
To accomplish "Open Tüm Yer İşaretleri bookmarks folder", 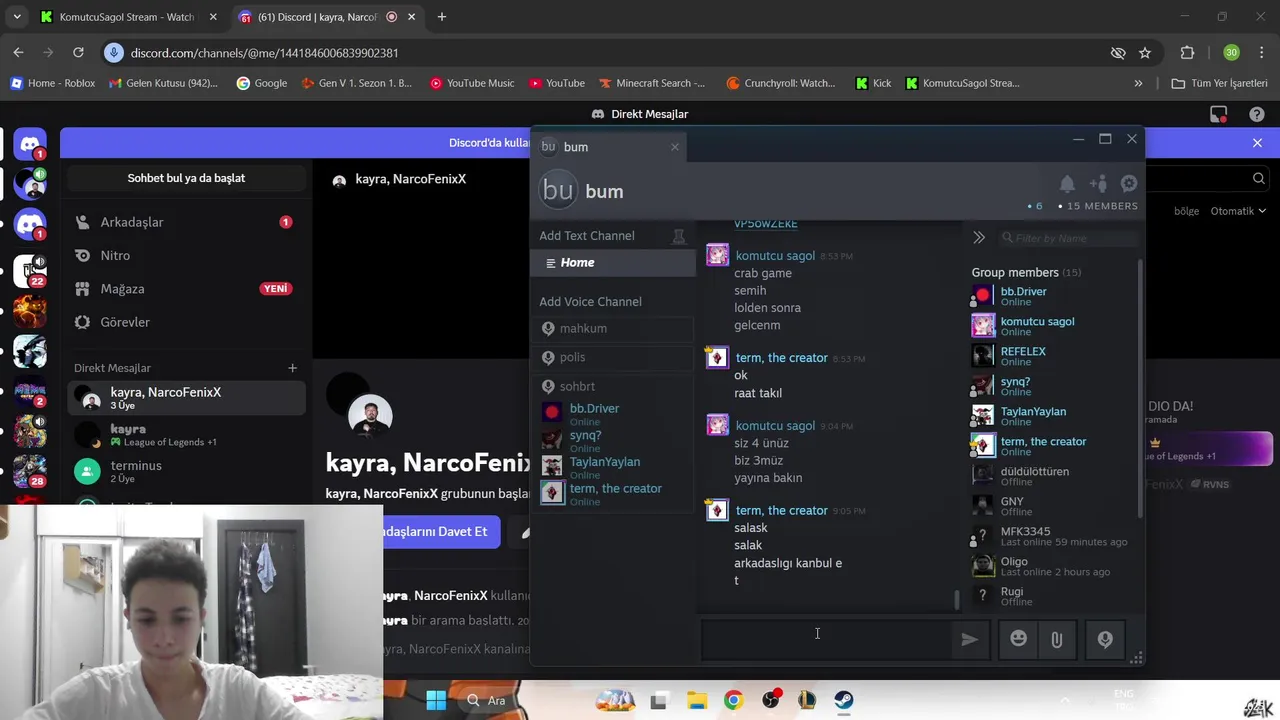I will pos(1219,83).
